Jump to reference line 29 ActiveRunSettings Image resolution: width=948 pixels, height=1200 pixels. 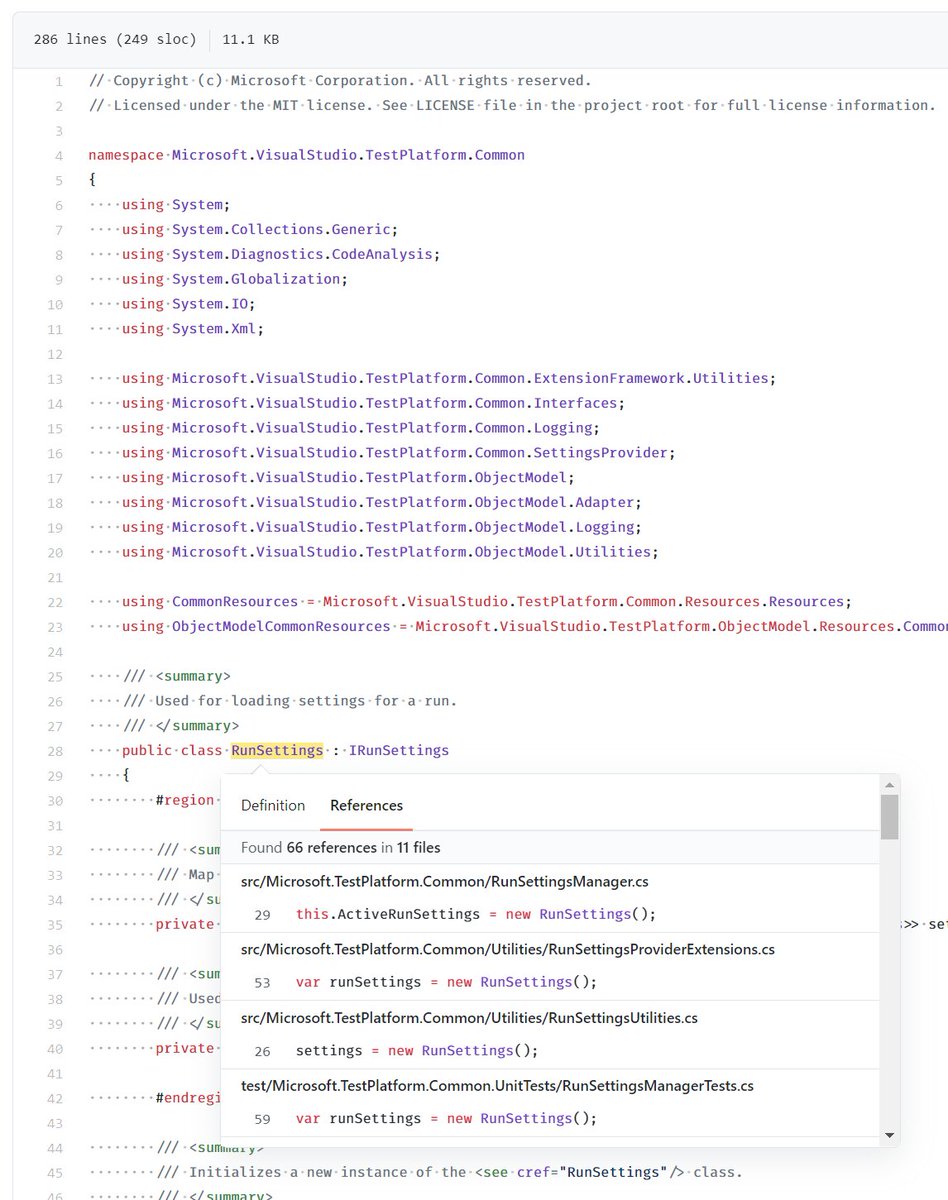(475, 914)
